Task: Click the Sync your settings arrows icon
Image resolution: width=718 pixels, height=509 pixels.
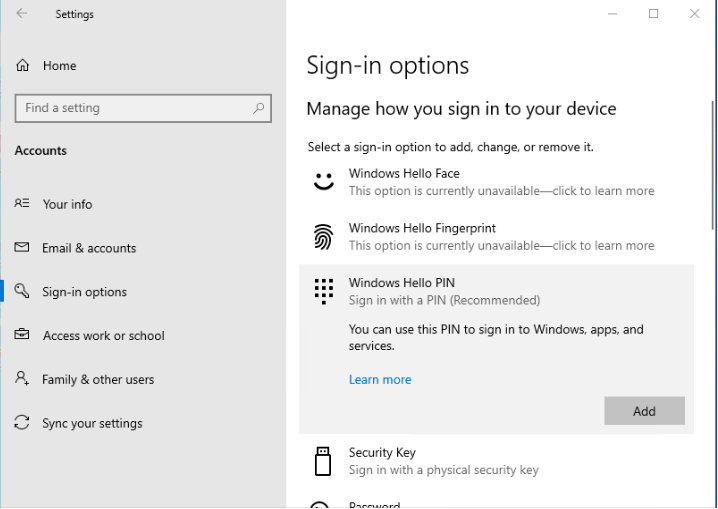Action: [x=22, y=422]
